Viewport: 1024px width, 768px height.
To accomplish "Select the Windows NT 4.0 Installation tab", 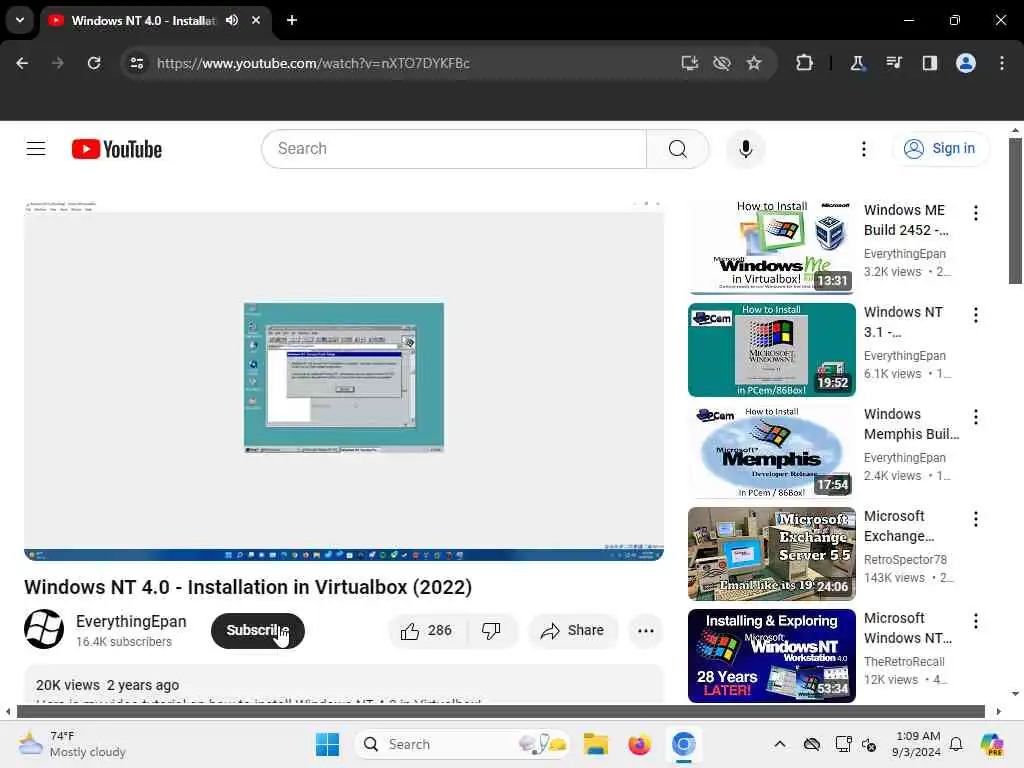I will 143,20.
